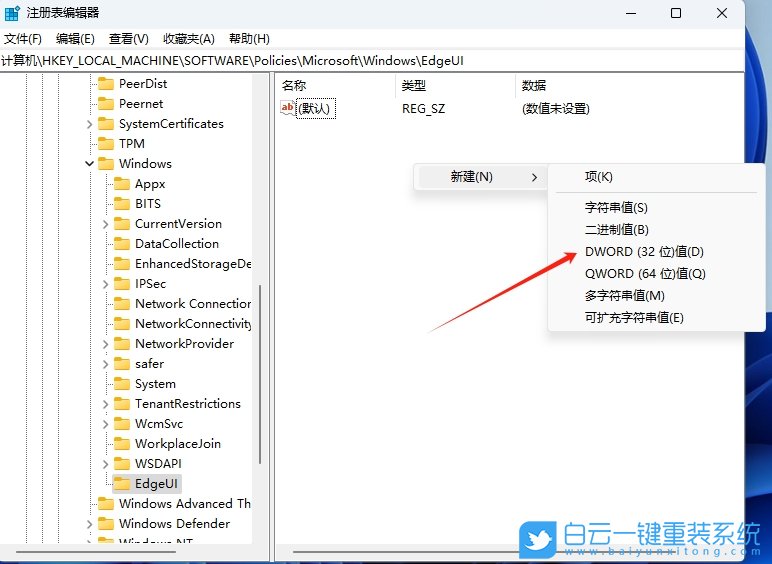Maximize the Registry Editor window
Image resolution: width=772 pixels, height=564 pixels.
point(676,13)
